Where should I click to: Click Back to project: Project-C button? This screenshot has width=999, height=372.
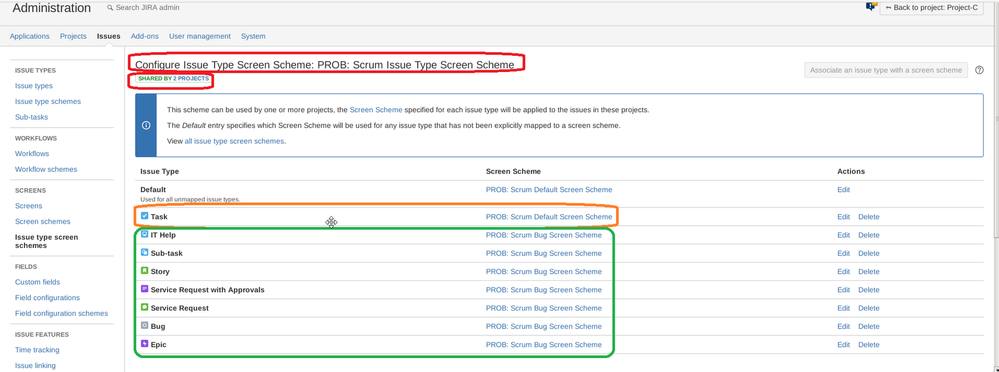[x=931, y=8]
